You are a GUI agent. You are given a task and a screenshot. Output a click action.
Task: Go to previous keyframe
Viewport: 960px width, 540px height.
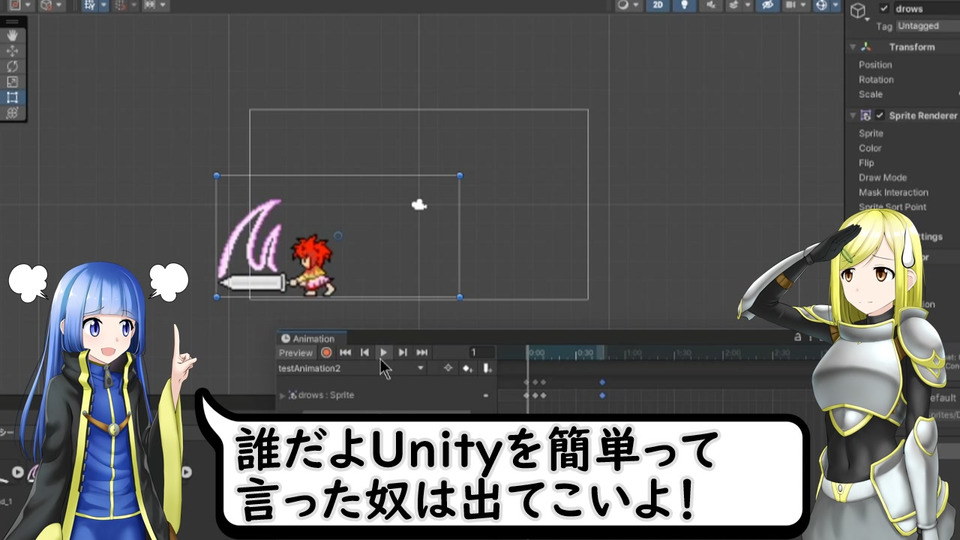(365, 353)
